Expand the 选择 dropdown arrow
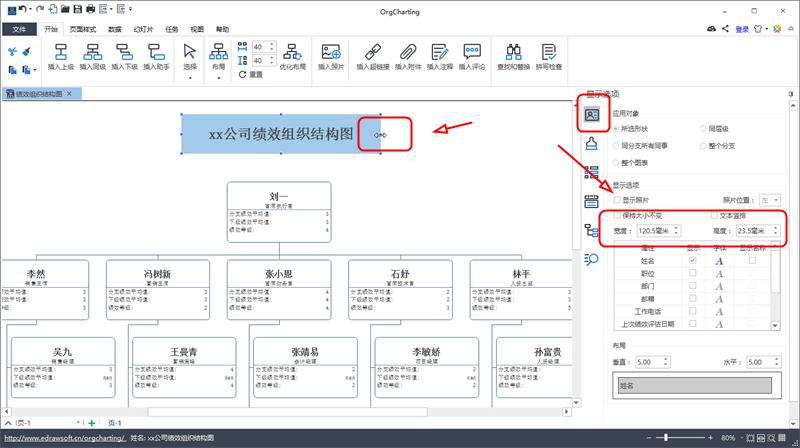Viewport: 800px width, 448px height. 190,74
